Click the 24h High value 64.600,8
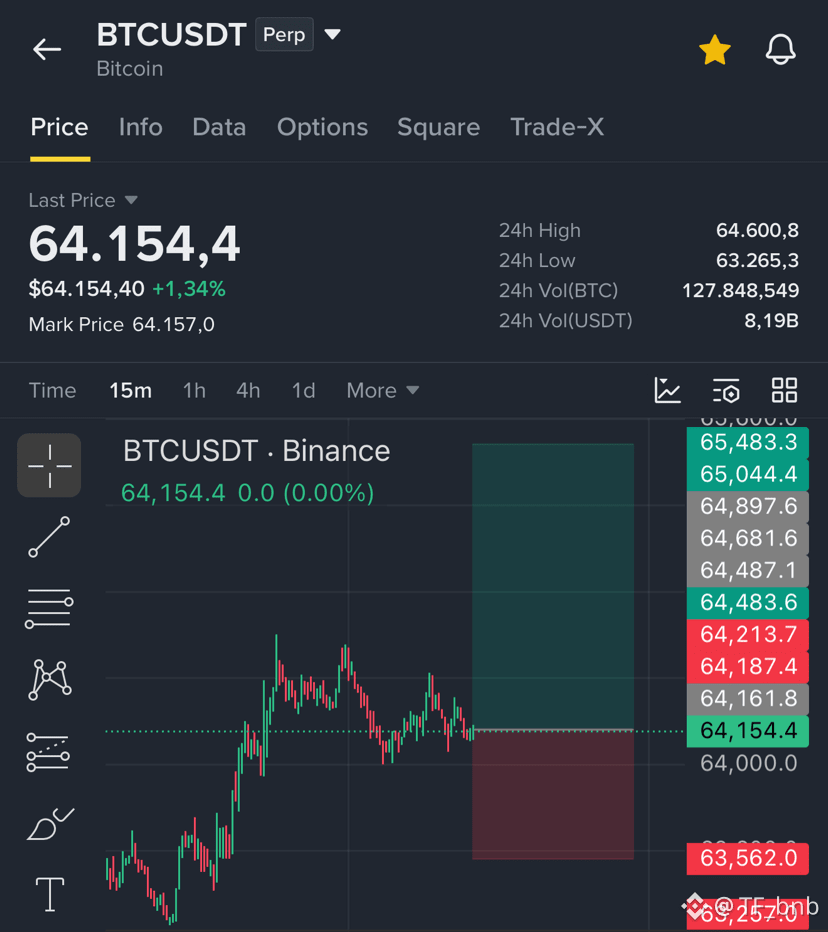Viewport: 828px width, 932px height. point(757,230)
